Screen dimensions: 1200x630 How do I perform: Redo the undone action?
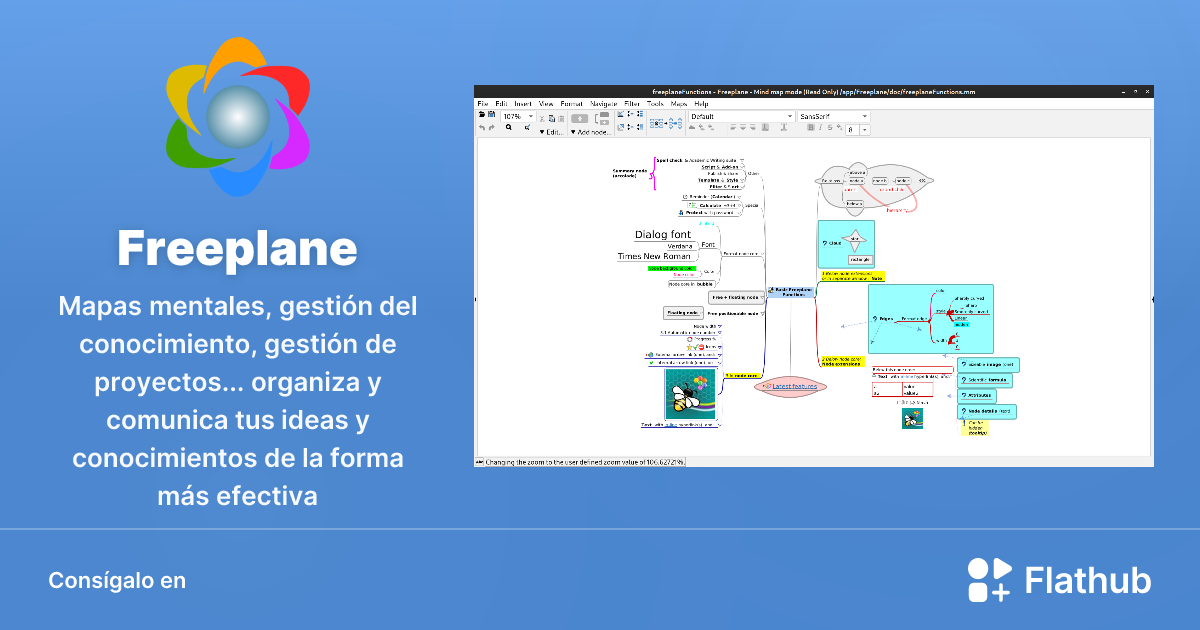(490, 128)
